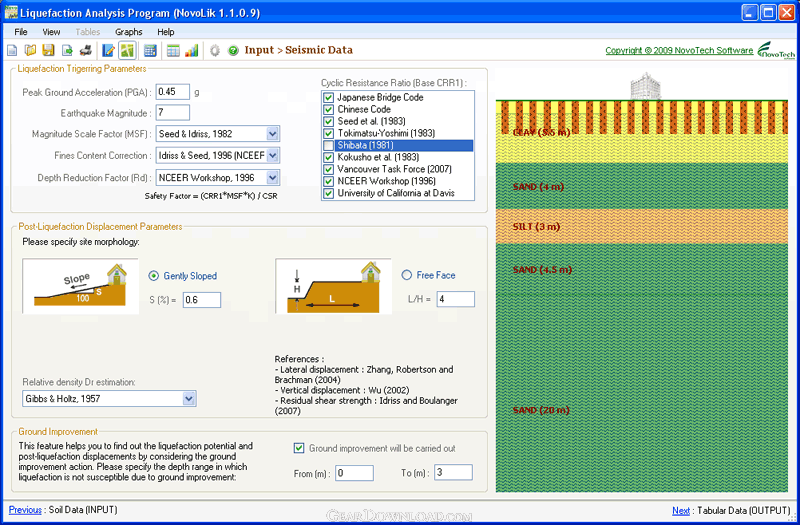
Task: Click the SILT (3 m) layer
Action: coord(642,226)
